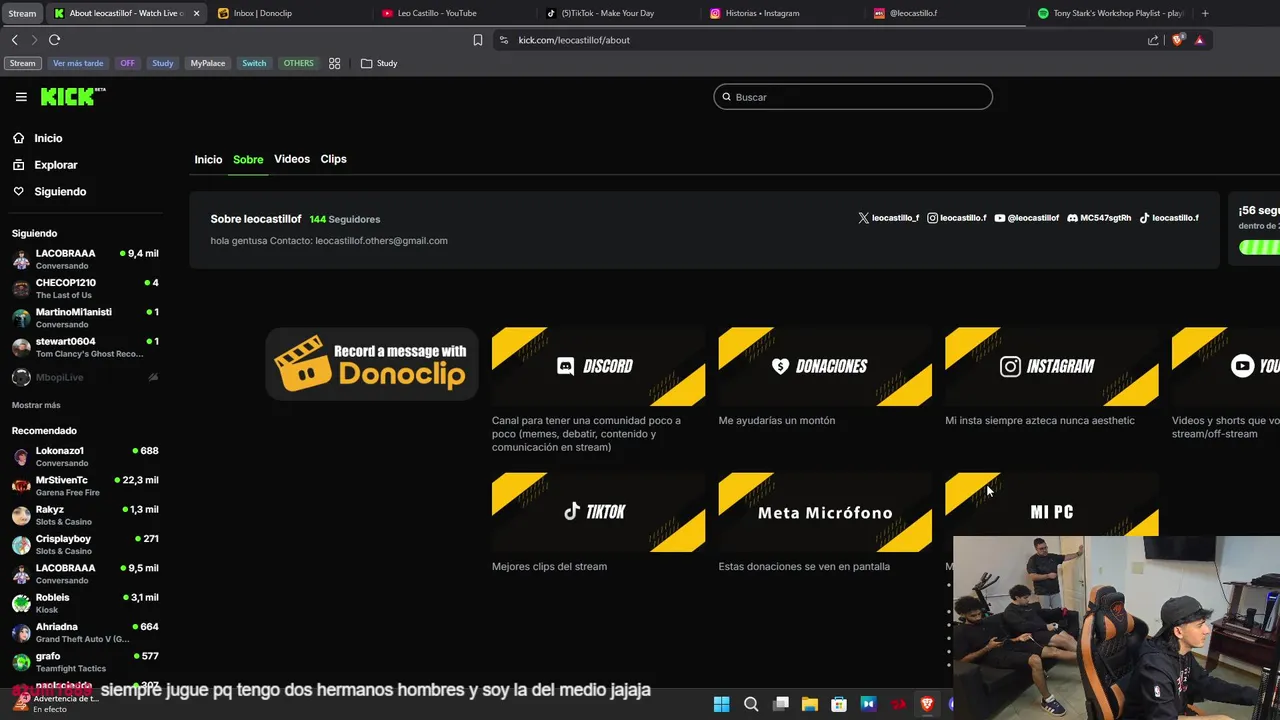This screenshot has width=1280, height=720.
Task: Open the Discord invite link MC547sgtRh
Action: [x=1099, y=218]
